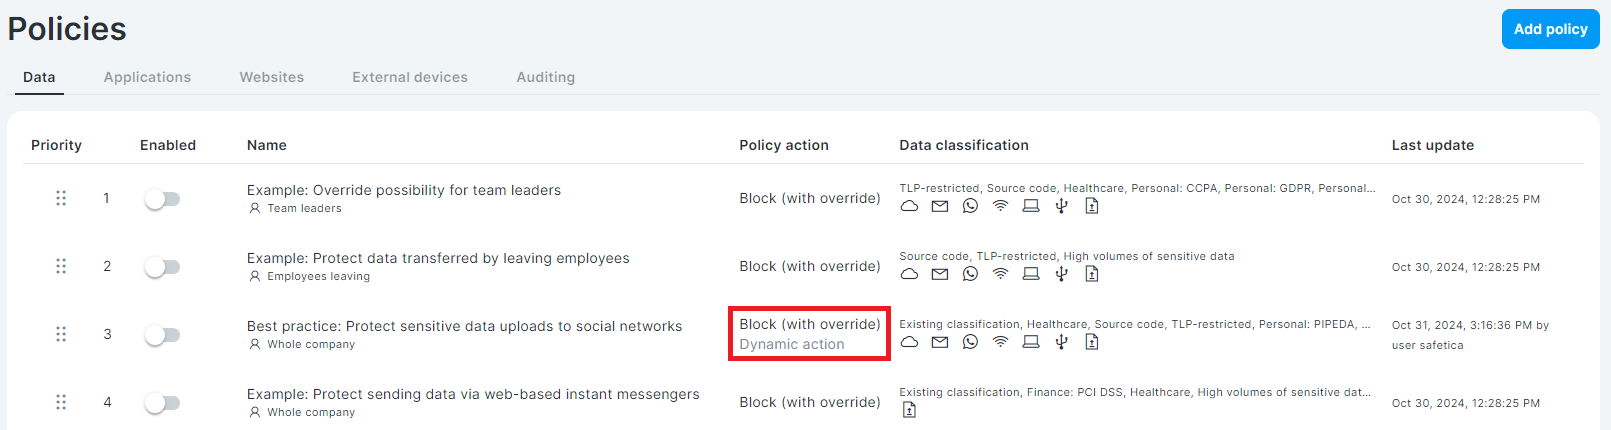
Task: Open the 'Protect sensitive data uploads to social networks' policy
Action: tap(465, 326)
